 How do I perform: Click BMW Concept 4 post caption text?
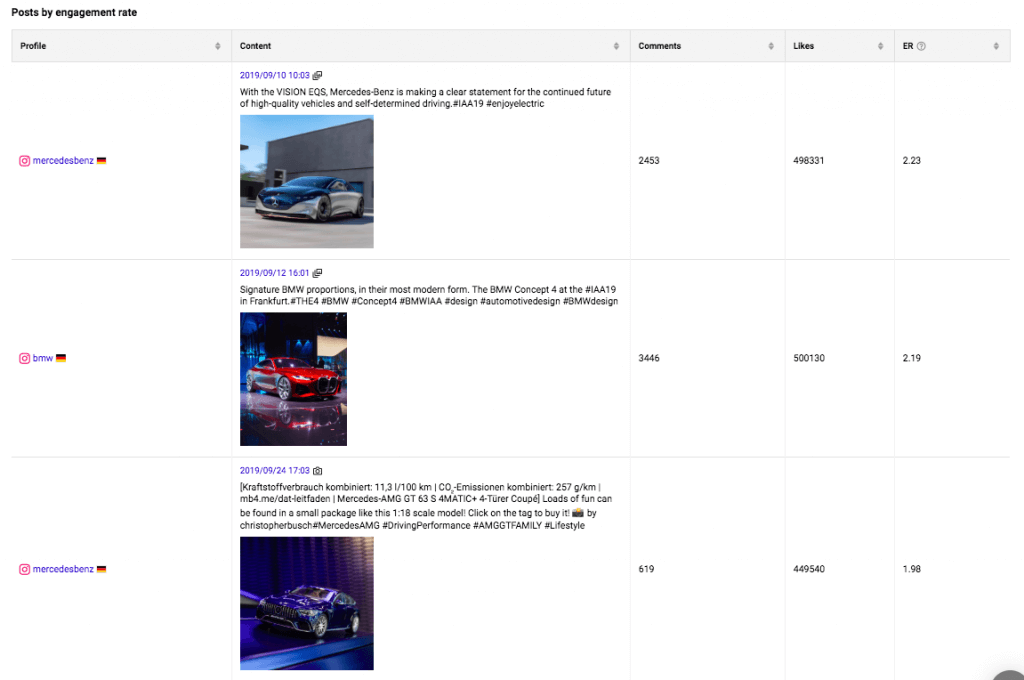pyautogui.click(x=428, y=295)
